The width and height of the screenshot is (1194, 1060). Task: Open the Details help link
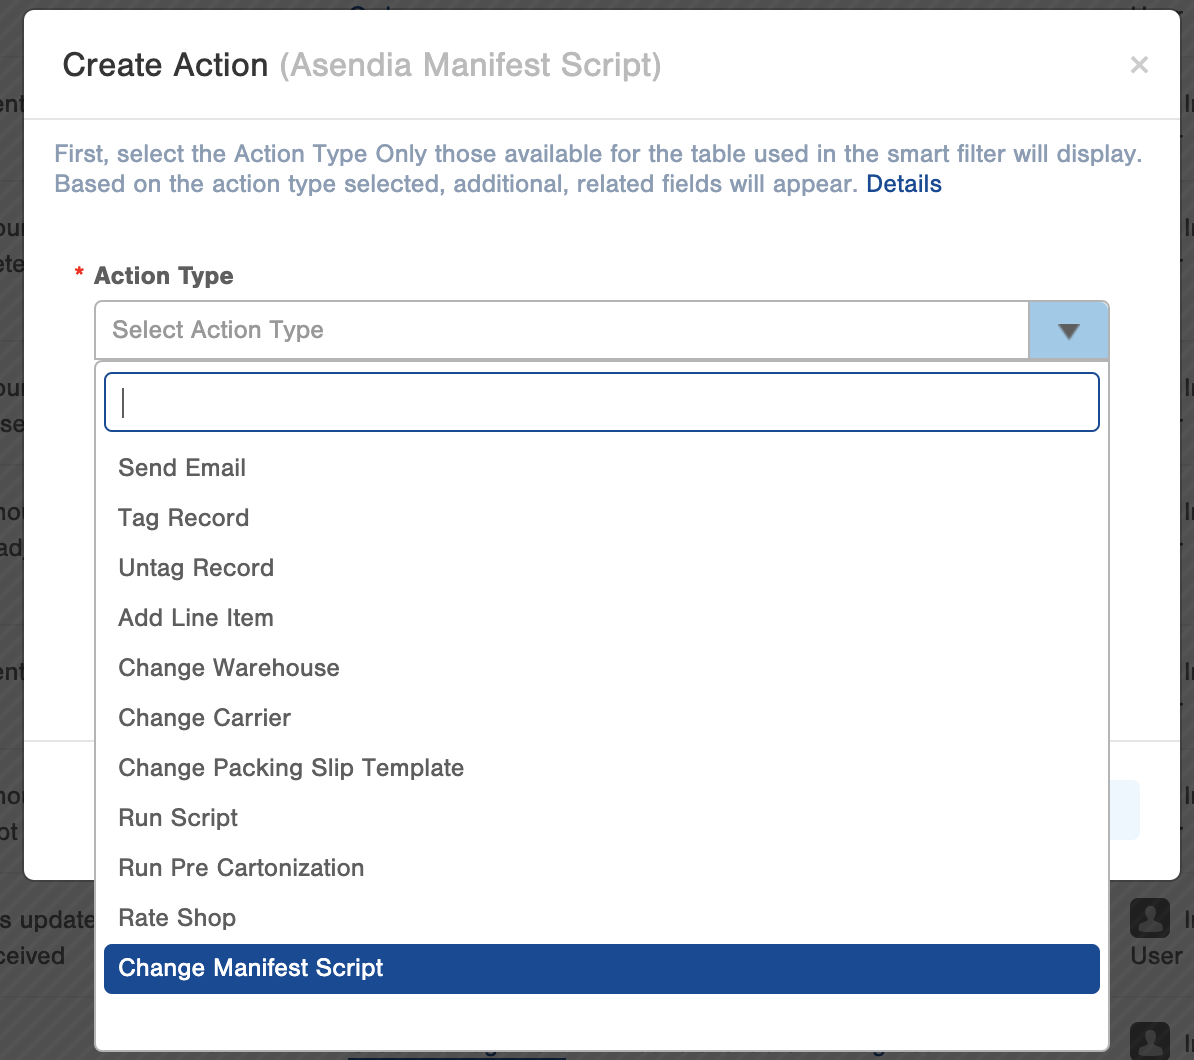click(x=904, y=184)
